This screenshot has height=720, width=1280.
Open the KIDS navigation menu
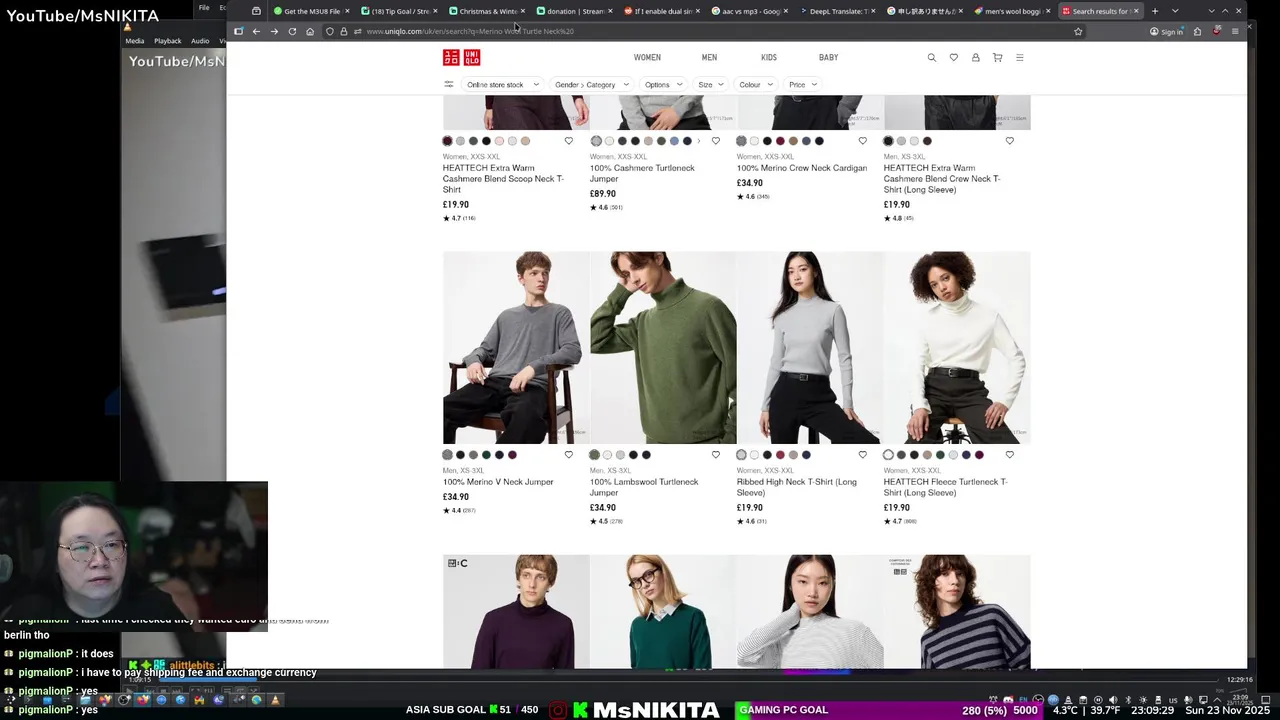coord(769,57)
